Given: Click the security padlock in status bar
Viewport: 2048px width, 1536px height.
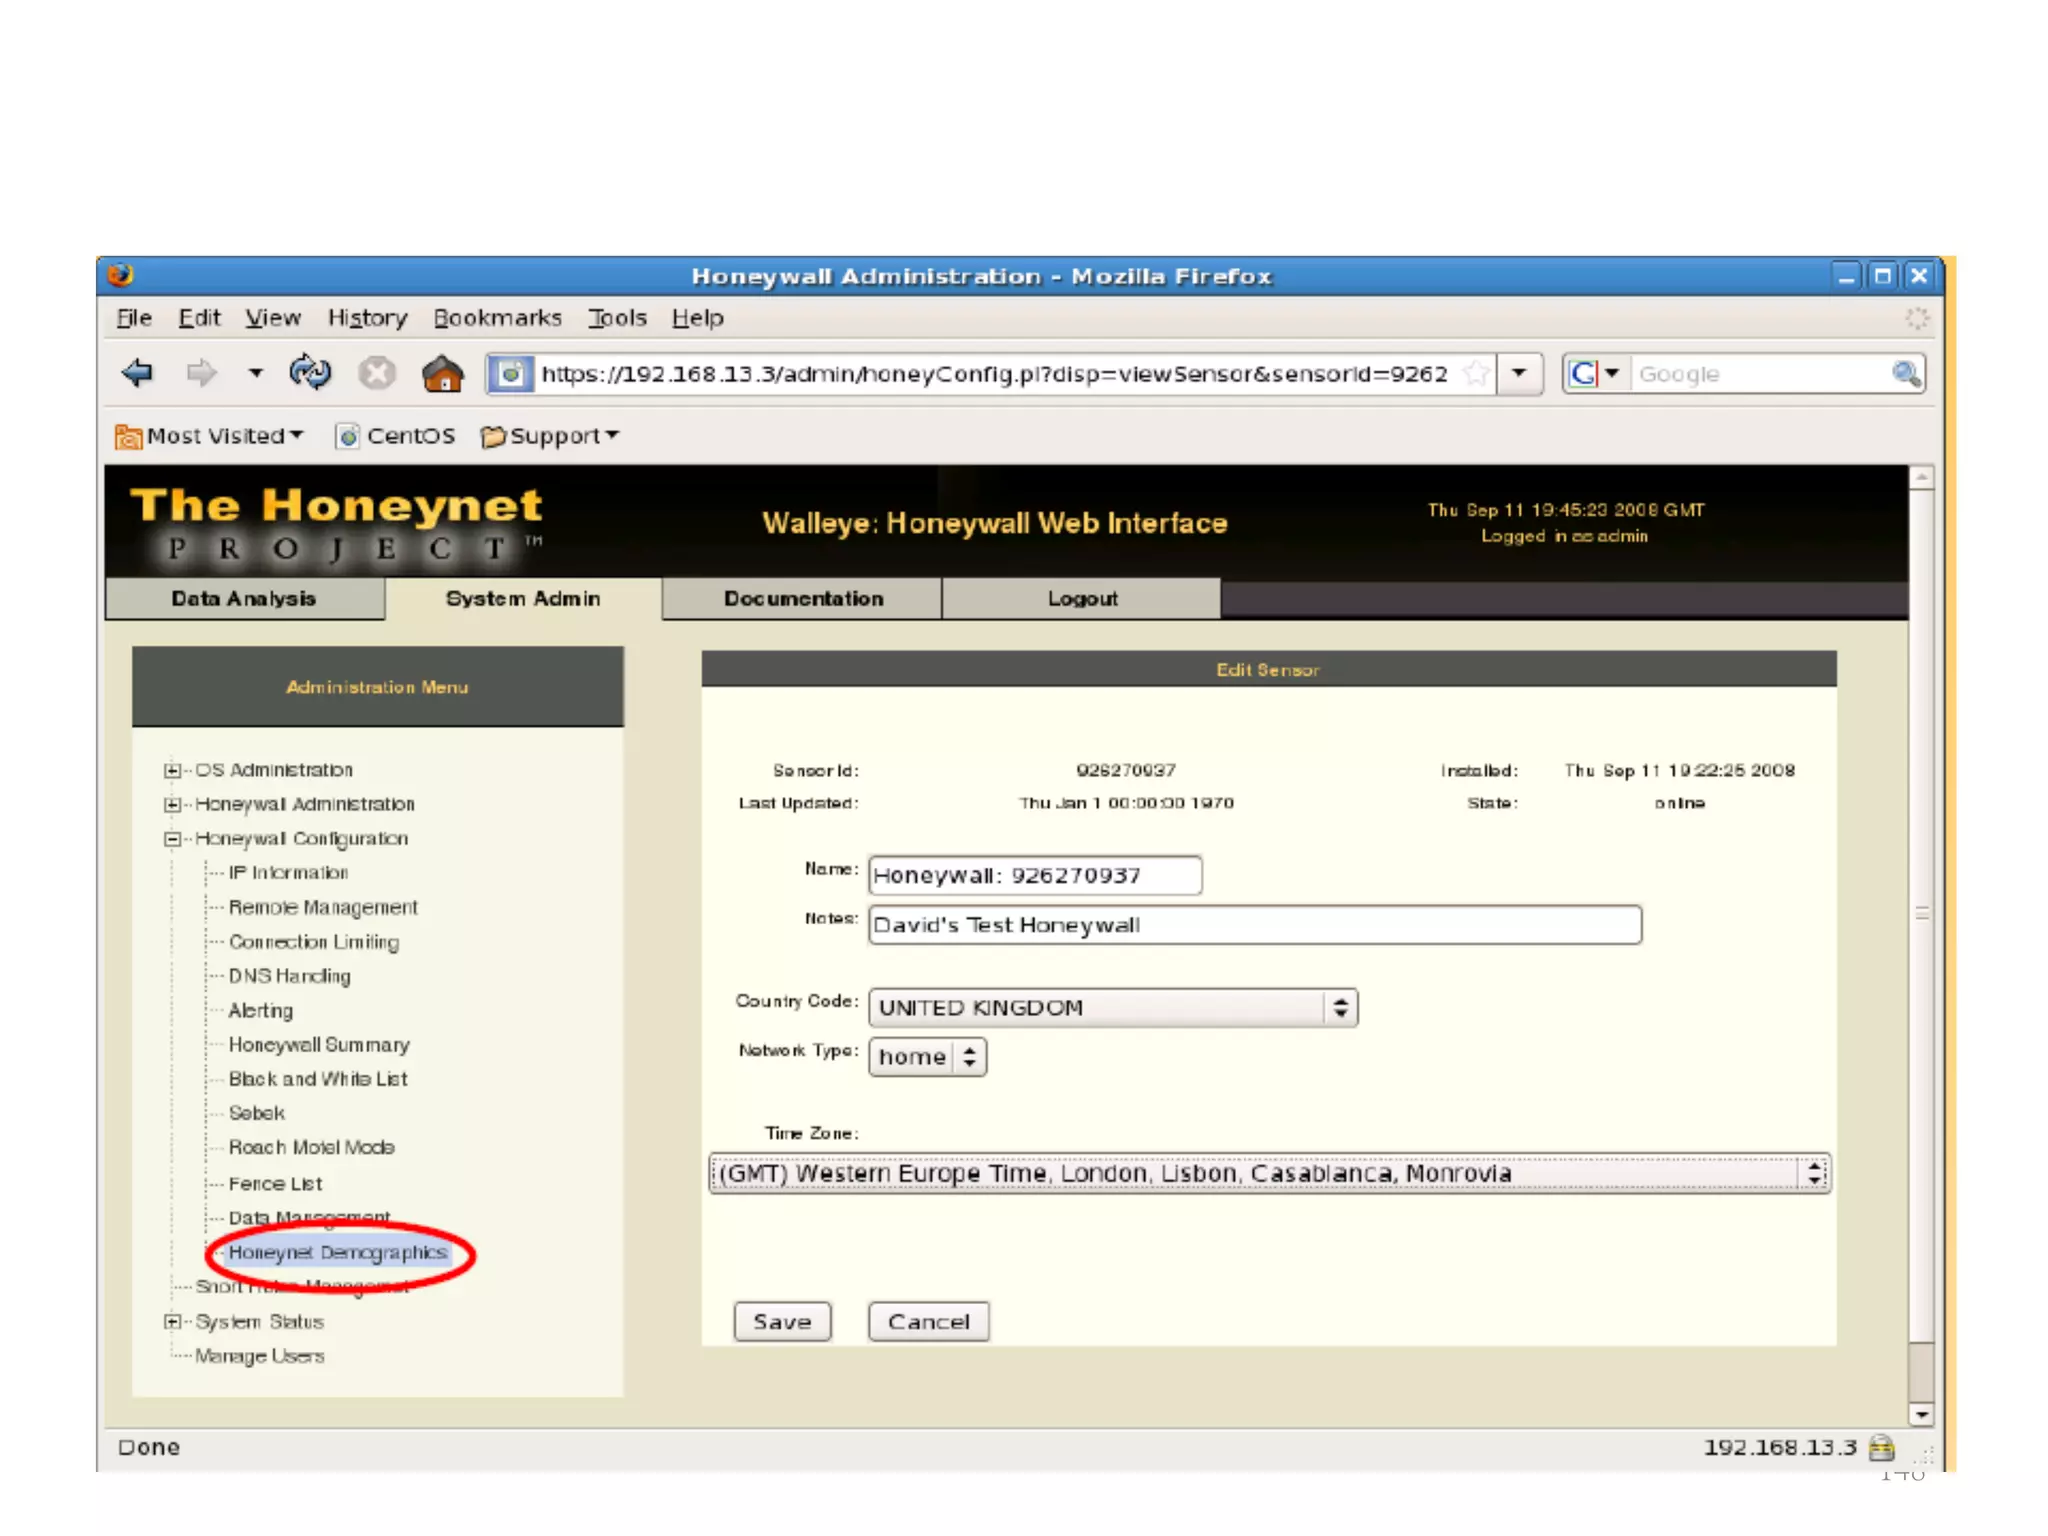Looking at the screenshot, I should point(1881,1447).
